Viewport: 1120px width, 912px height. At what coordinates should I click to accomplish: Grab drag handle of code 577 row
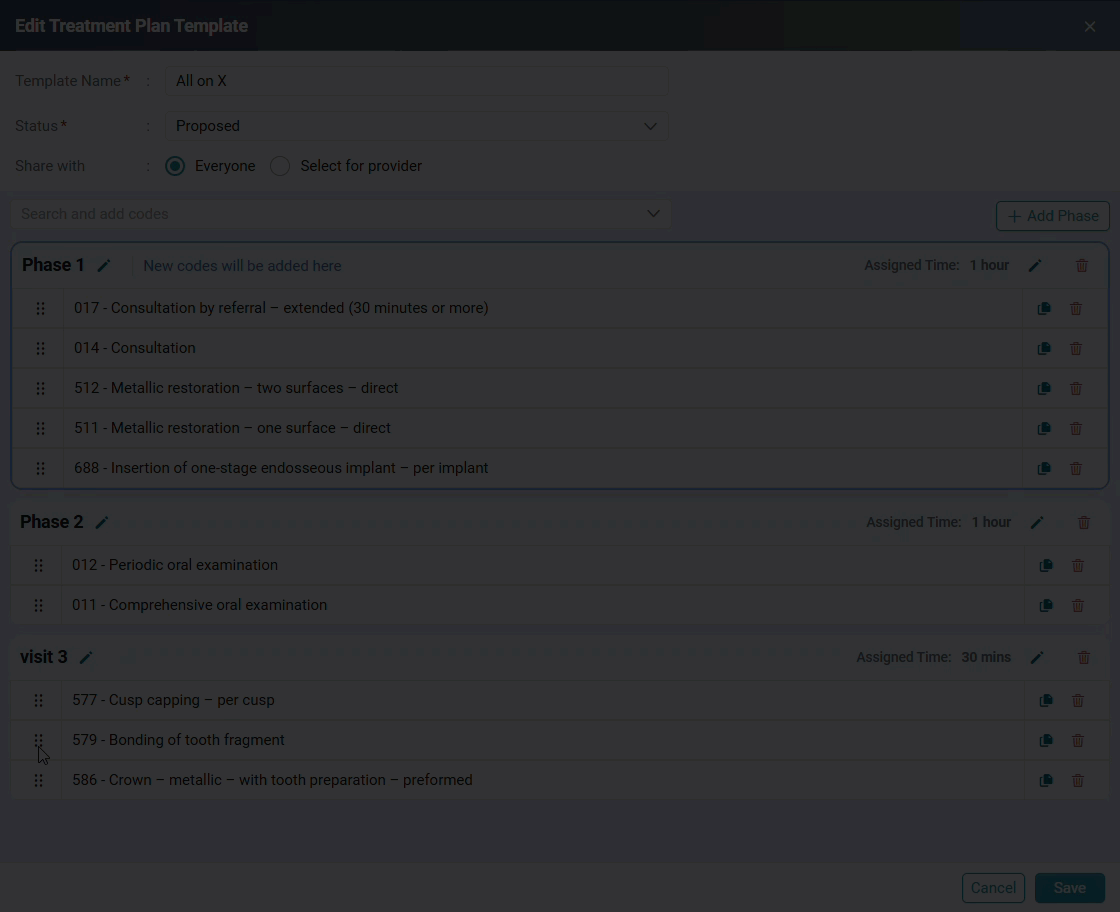coord(39,701)
